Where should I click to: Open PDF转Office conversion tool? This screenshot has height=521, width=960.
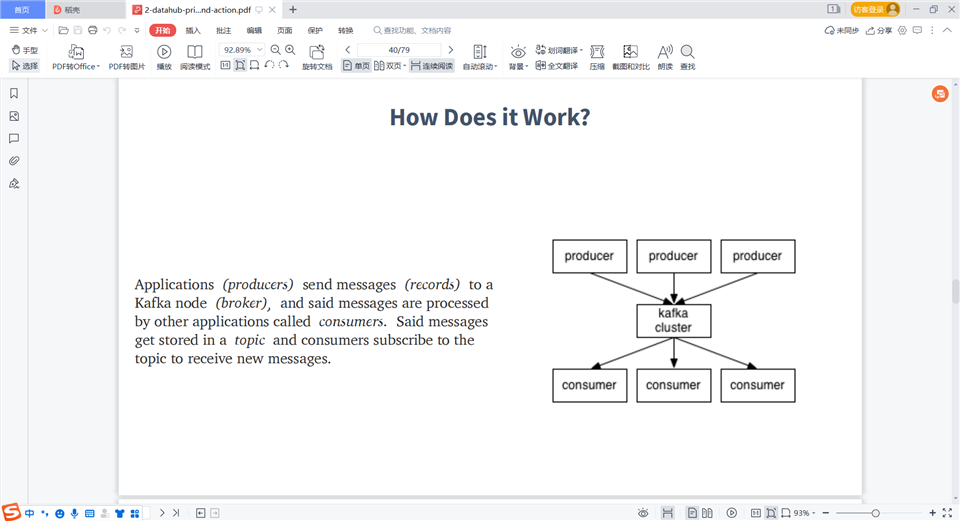[76, 58]
